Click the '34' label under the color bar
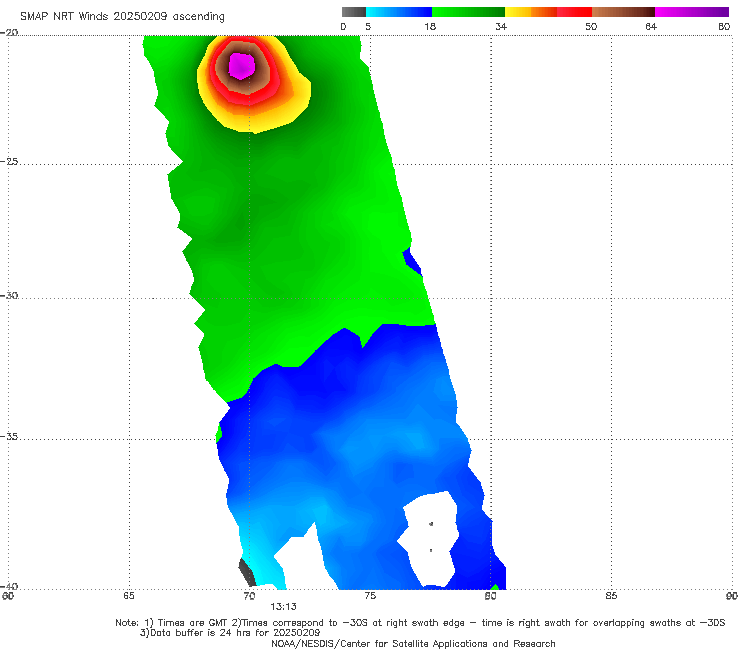Viewport: 740px width, 650px height. coord(501,26)
